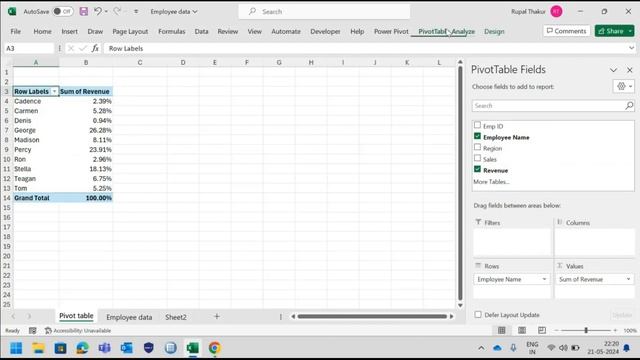640x360 pixels.
Task: Open the File menu
Action: (x=16, y=31)
